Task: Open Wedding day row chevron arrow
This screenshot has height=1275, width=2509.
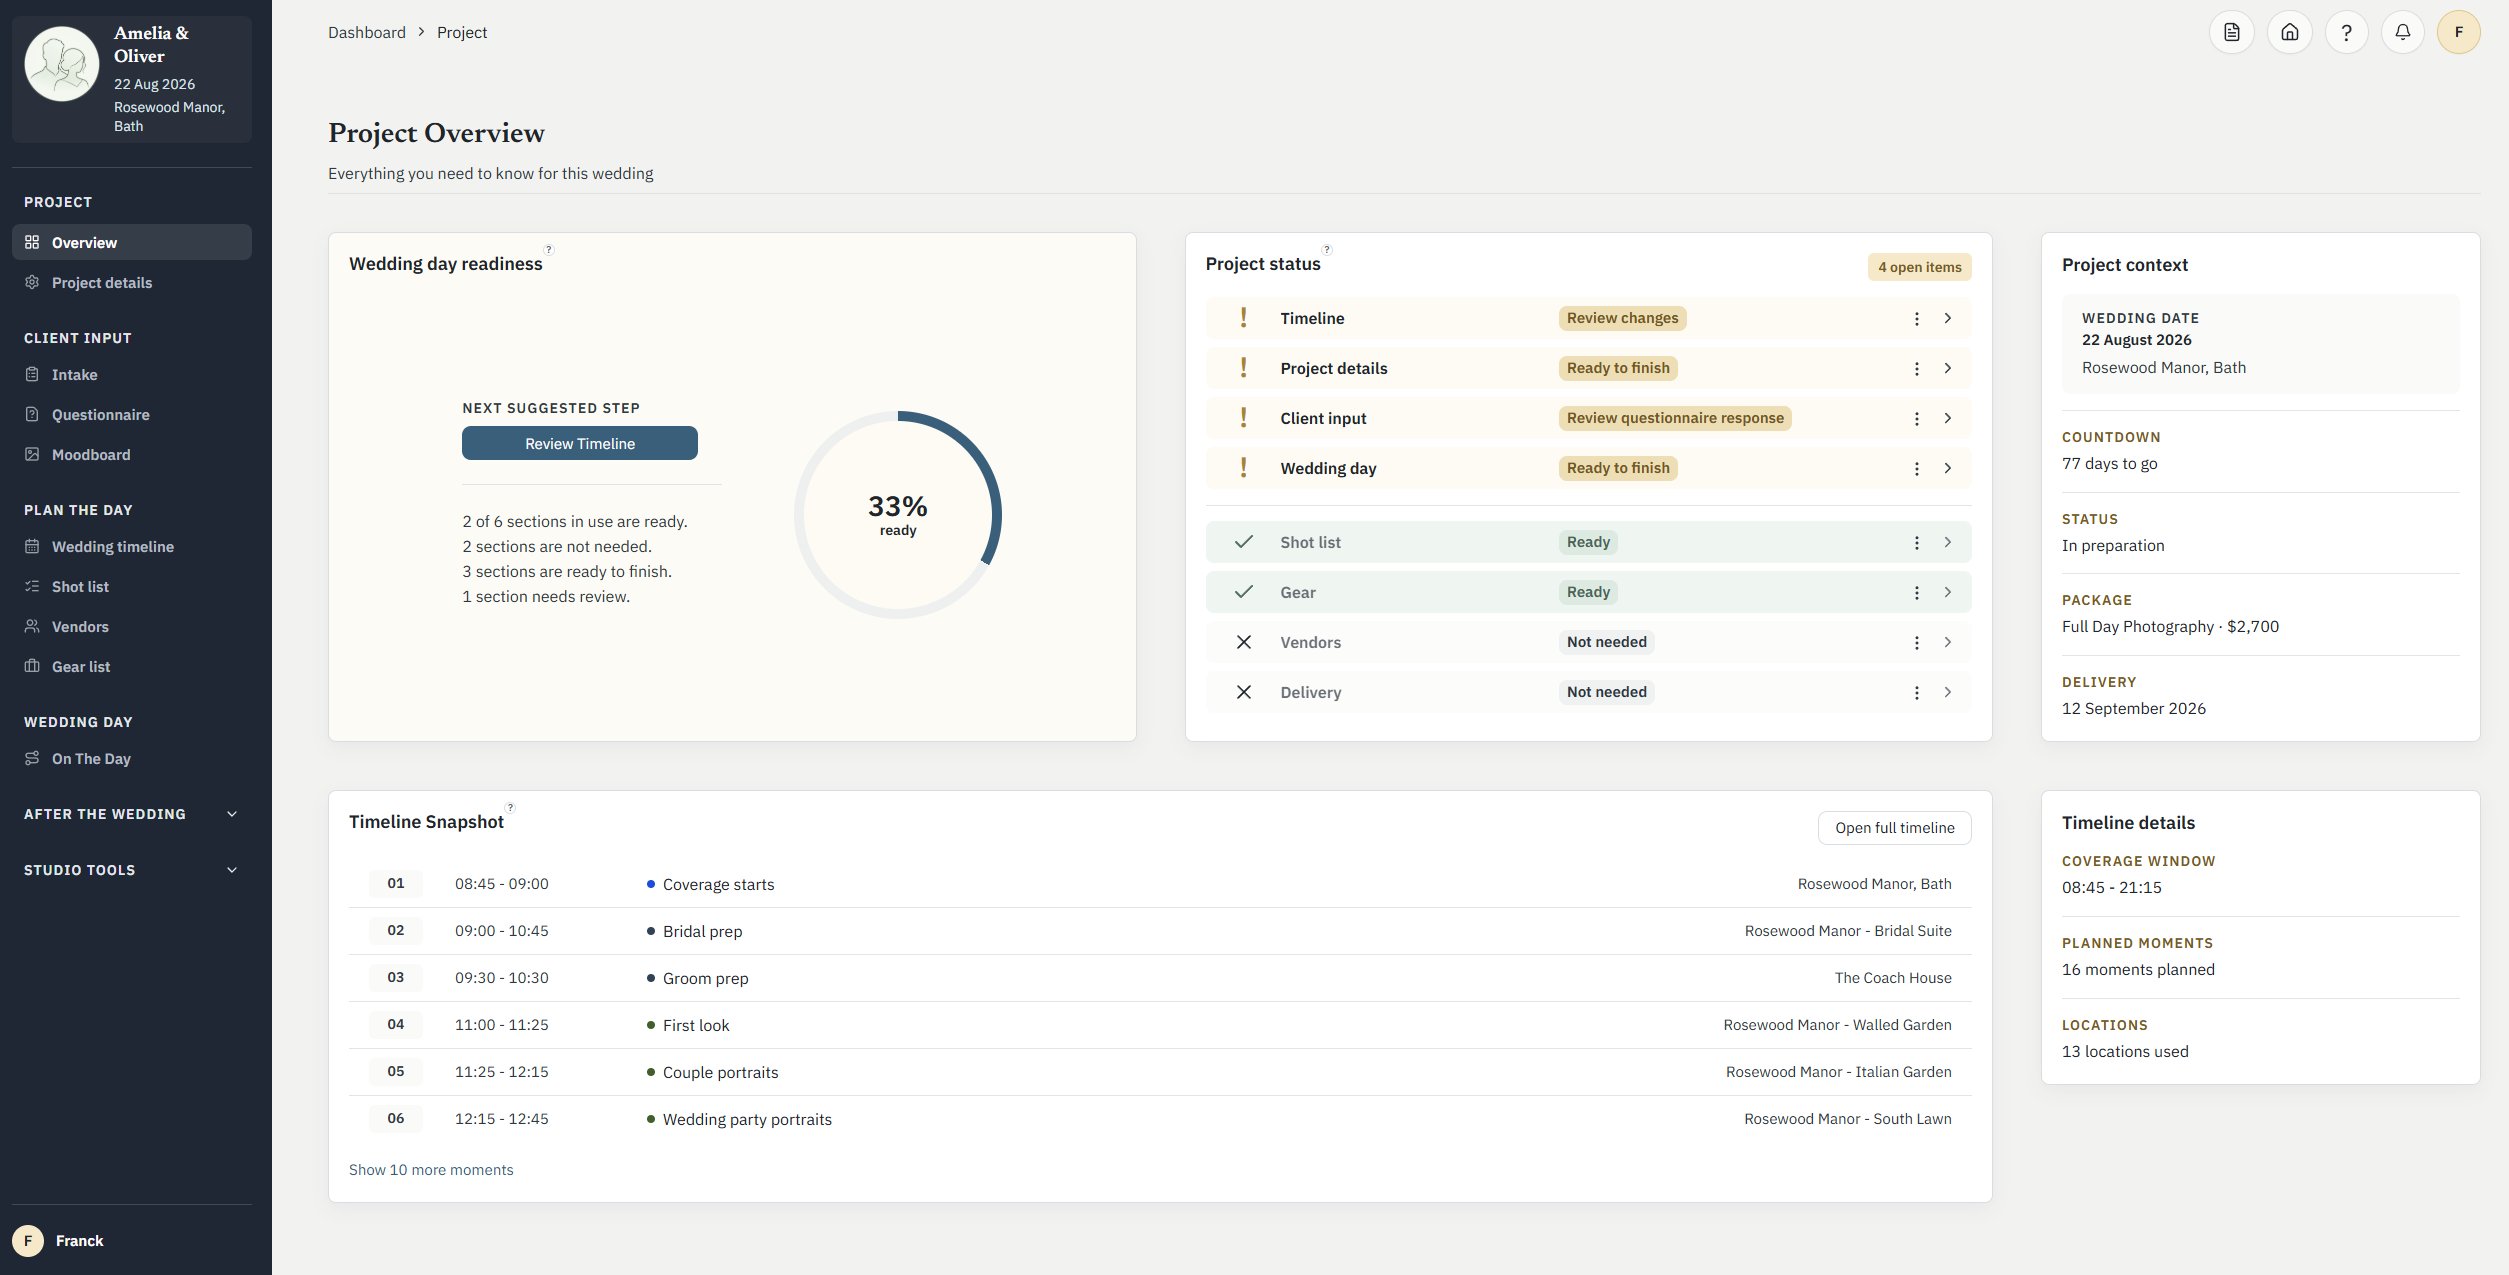Action: click(x=1947, y=468)
